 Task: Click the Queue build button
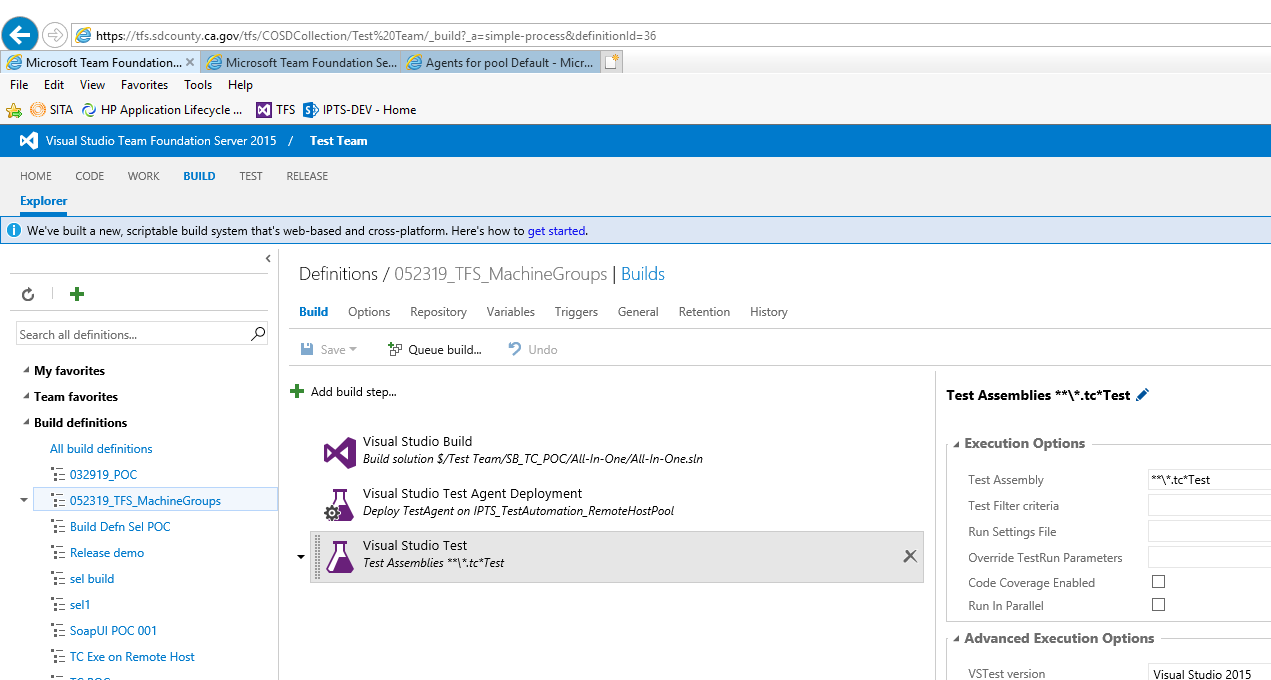click(x=434, y=350)
